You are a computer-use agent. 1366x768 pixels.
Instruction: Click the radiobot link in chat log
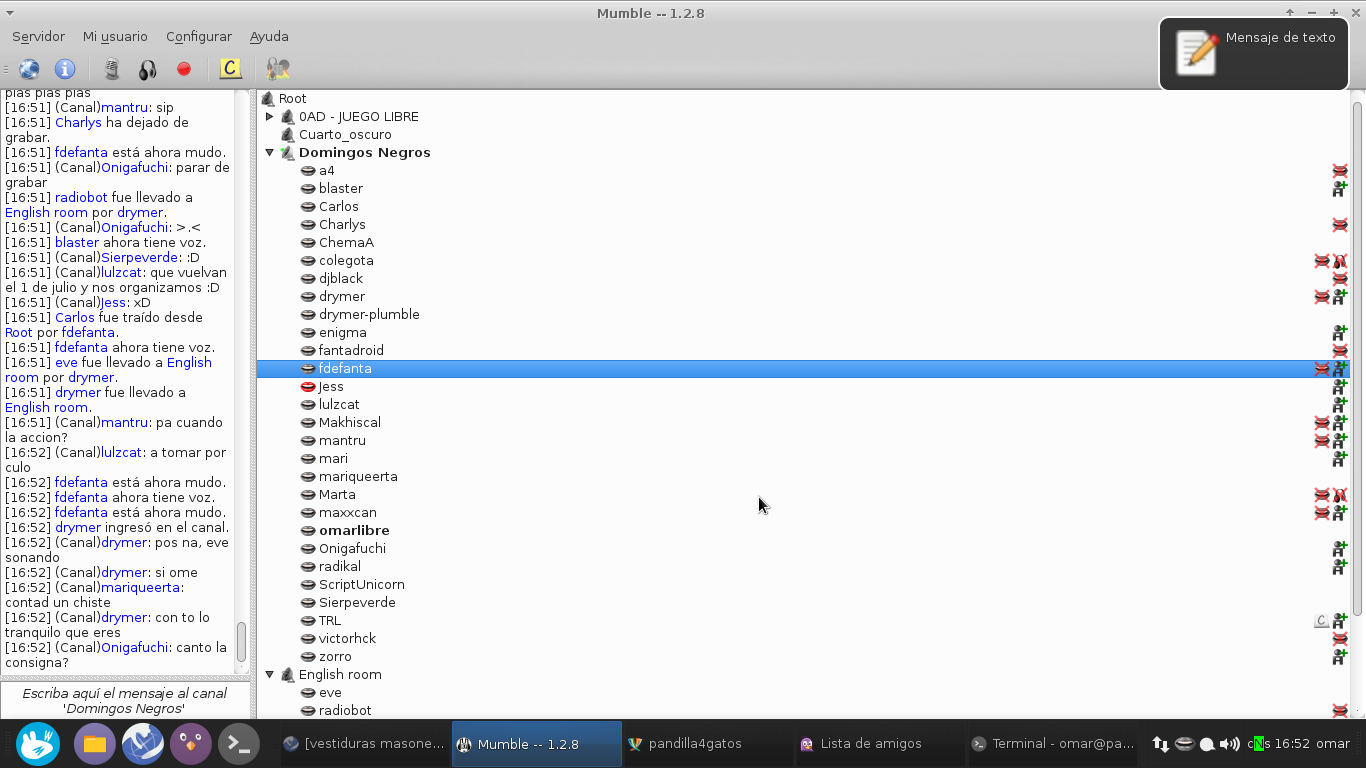82,197
